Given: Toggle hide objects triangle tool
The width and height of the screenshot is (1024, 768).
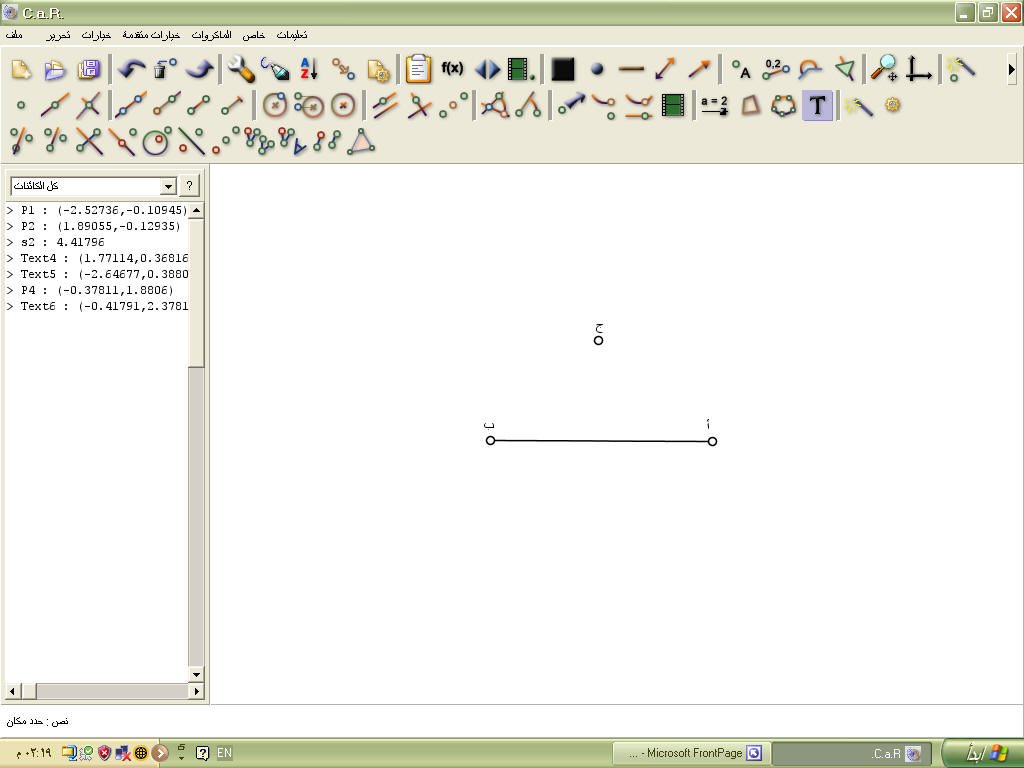Looking at the screenshot, I should pos(844,69).
